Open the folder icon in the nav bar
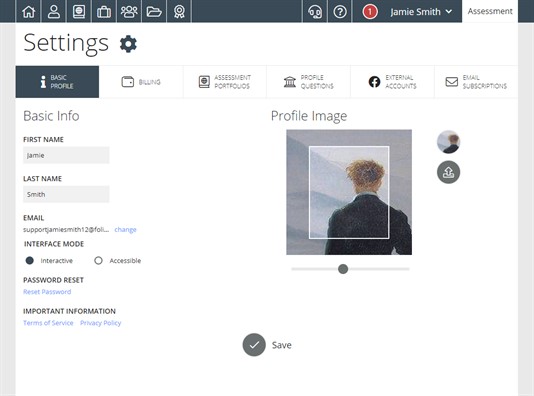534x396 pixels. click(154, 12)
